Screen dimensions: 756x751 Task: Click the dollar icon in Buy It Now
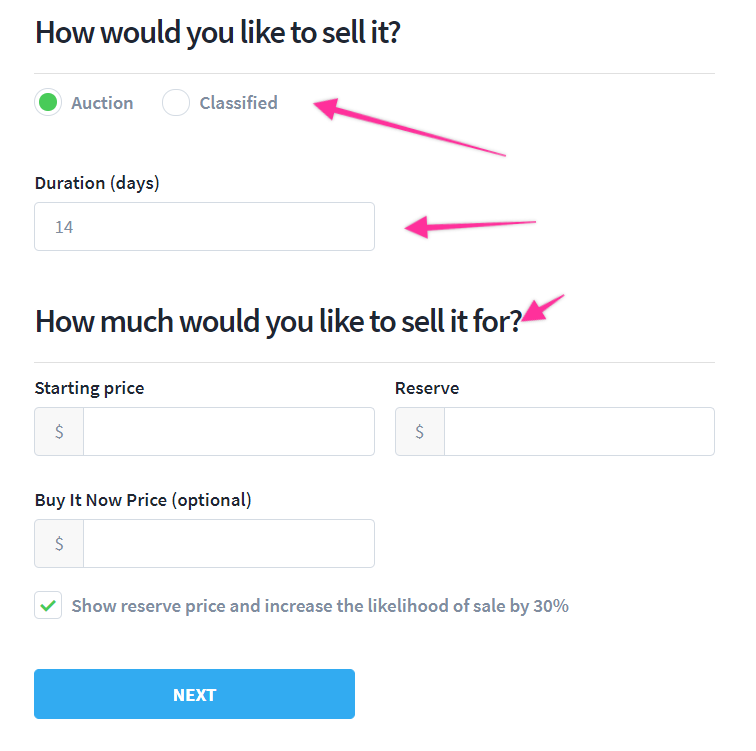tap(59, 544)
